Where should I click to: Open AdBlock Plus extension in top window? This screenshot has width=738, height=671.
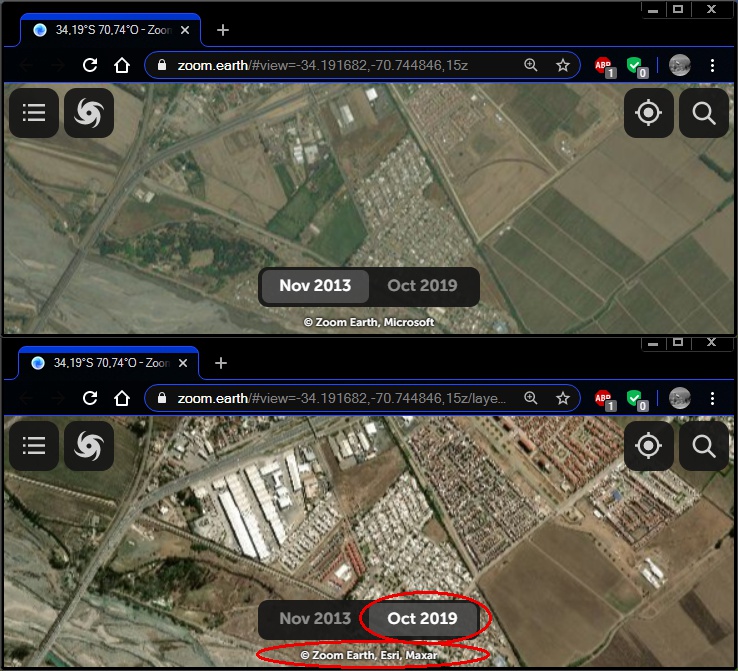(x=604, y=66)
